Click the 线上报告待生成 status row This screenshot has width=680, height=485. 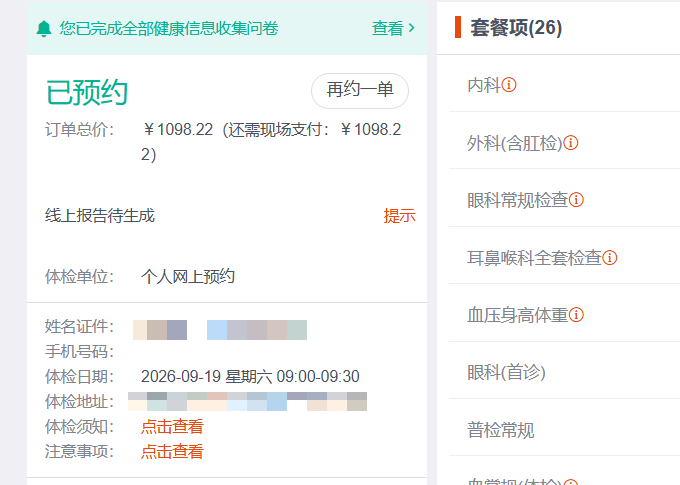pos(227,216)
